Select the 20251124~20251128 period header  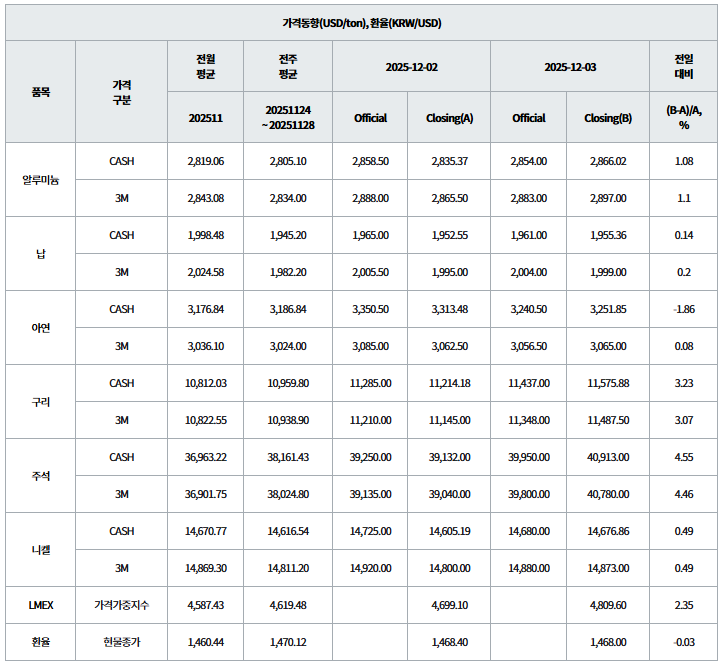point(289,118)
